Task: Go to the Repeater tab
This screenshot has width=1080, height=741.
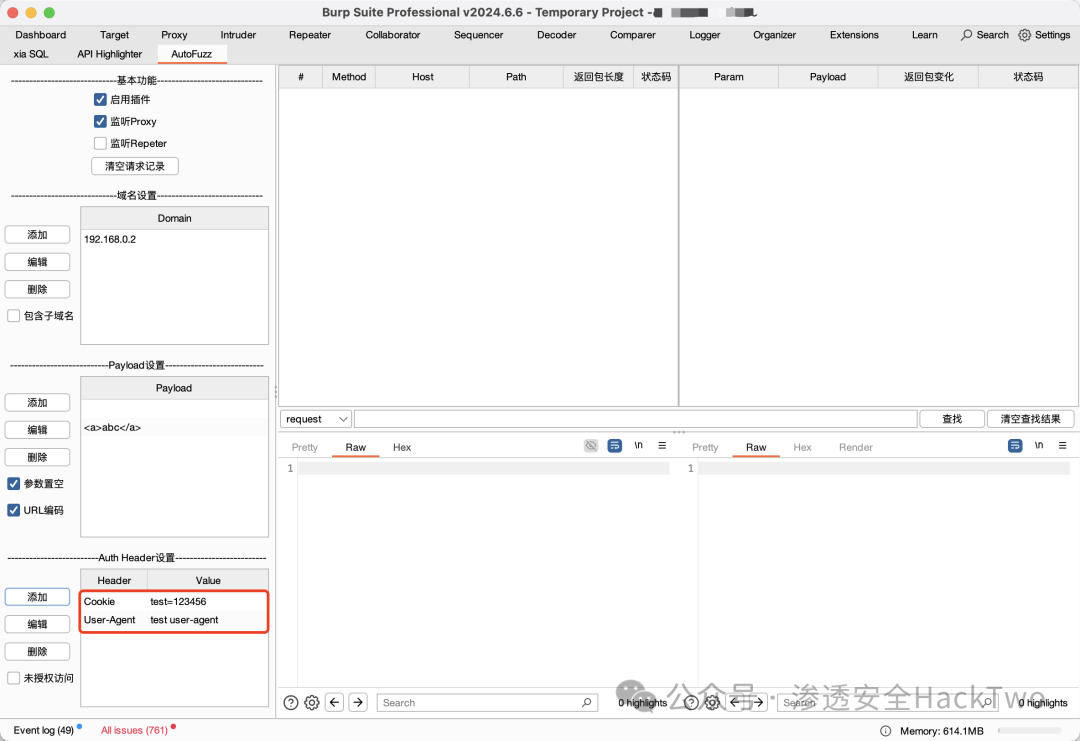Action: point(310,34)
